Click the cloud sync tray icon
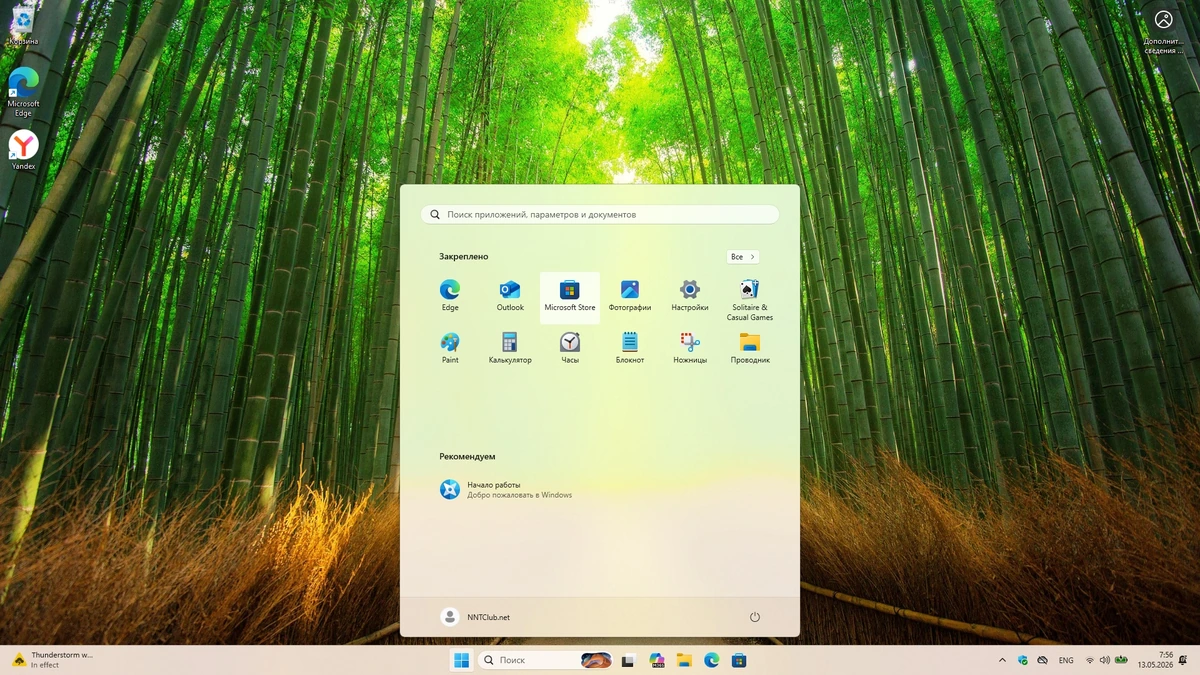Viewport: 1200px width, 675px height. tap(1043, 660)
